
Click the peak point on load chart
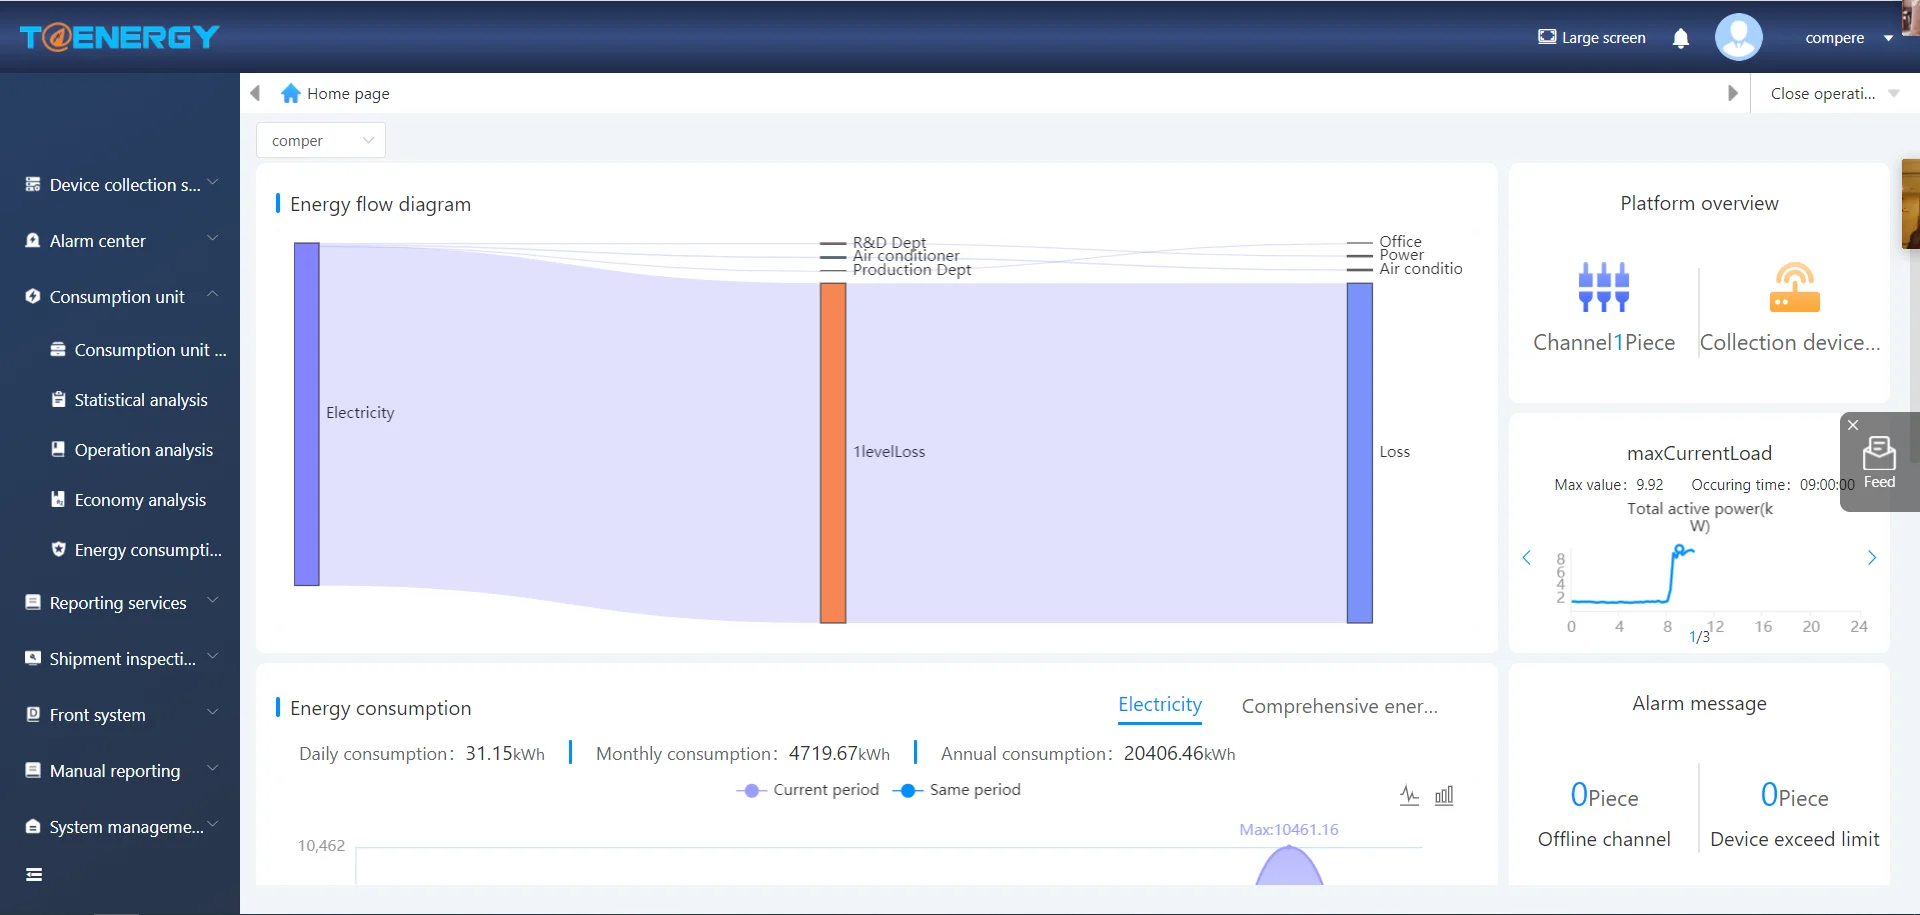click(1679, 549)
